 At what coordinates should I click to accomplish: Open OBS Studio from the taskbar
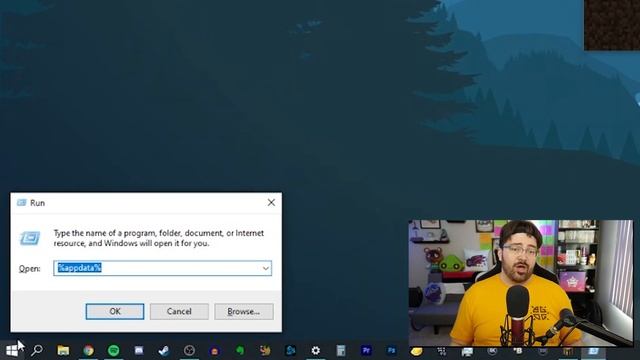click(x=189, y=350)
